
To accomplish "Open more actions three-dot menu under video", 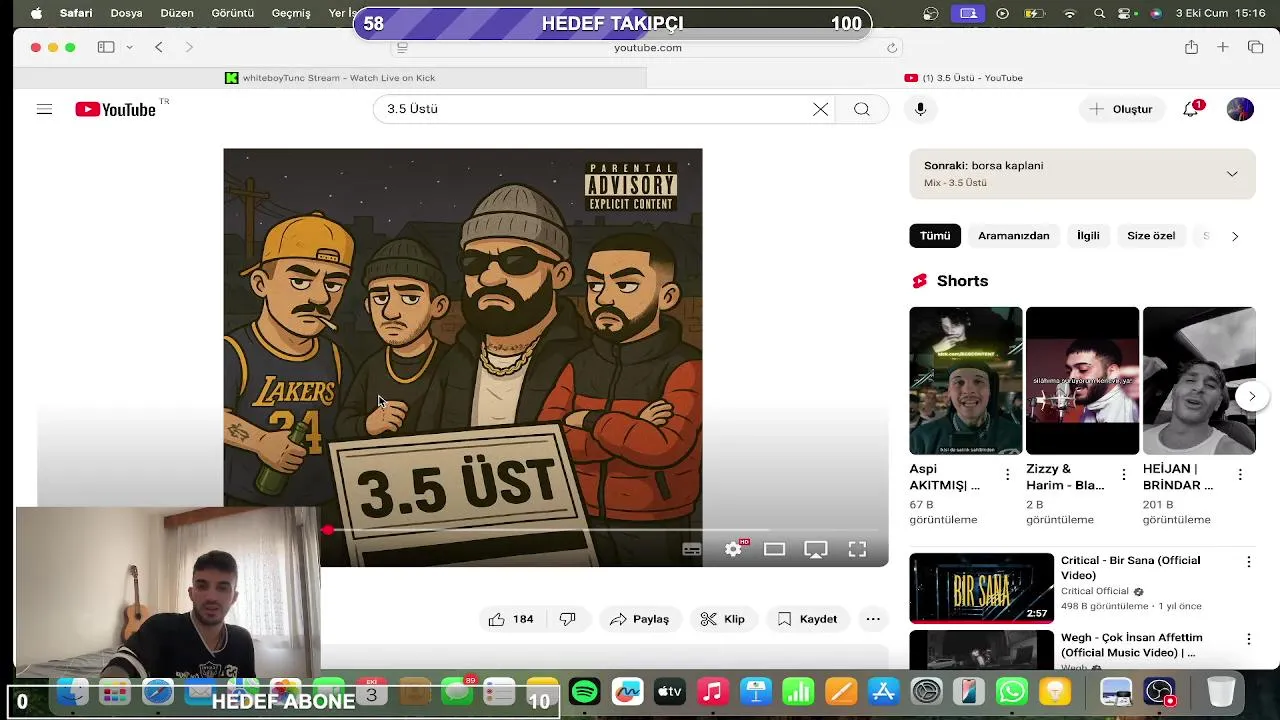I will pos(873,619).
